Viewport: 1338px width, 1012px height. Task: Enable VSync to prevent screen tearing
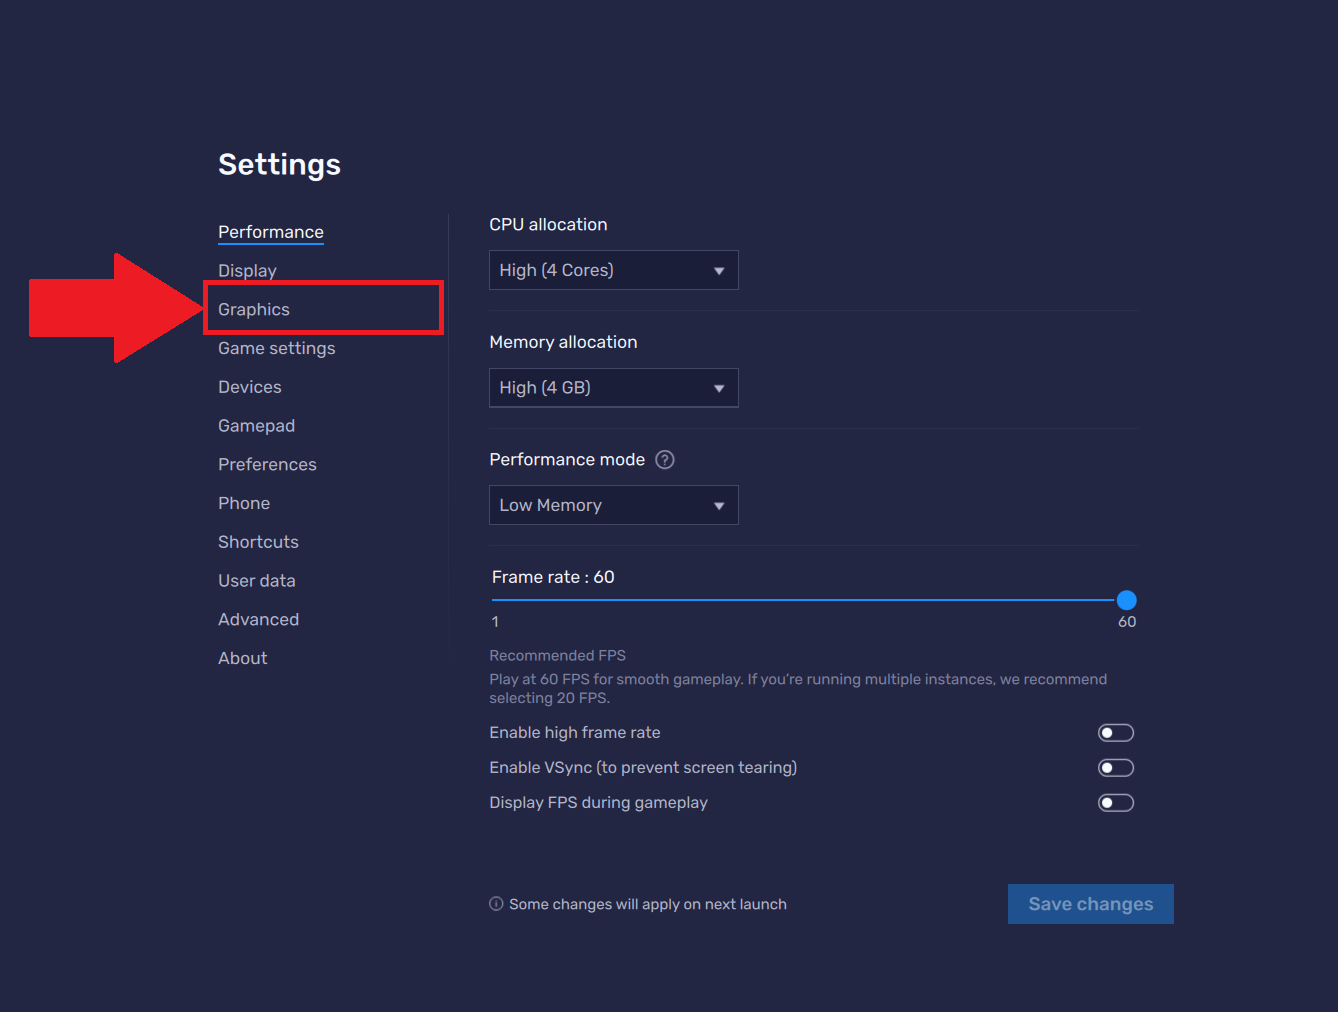[1115, 767]
